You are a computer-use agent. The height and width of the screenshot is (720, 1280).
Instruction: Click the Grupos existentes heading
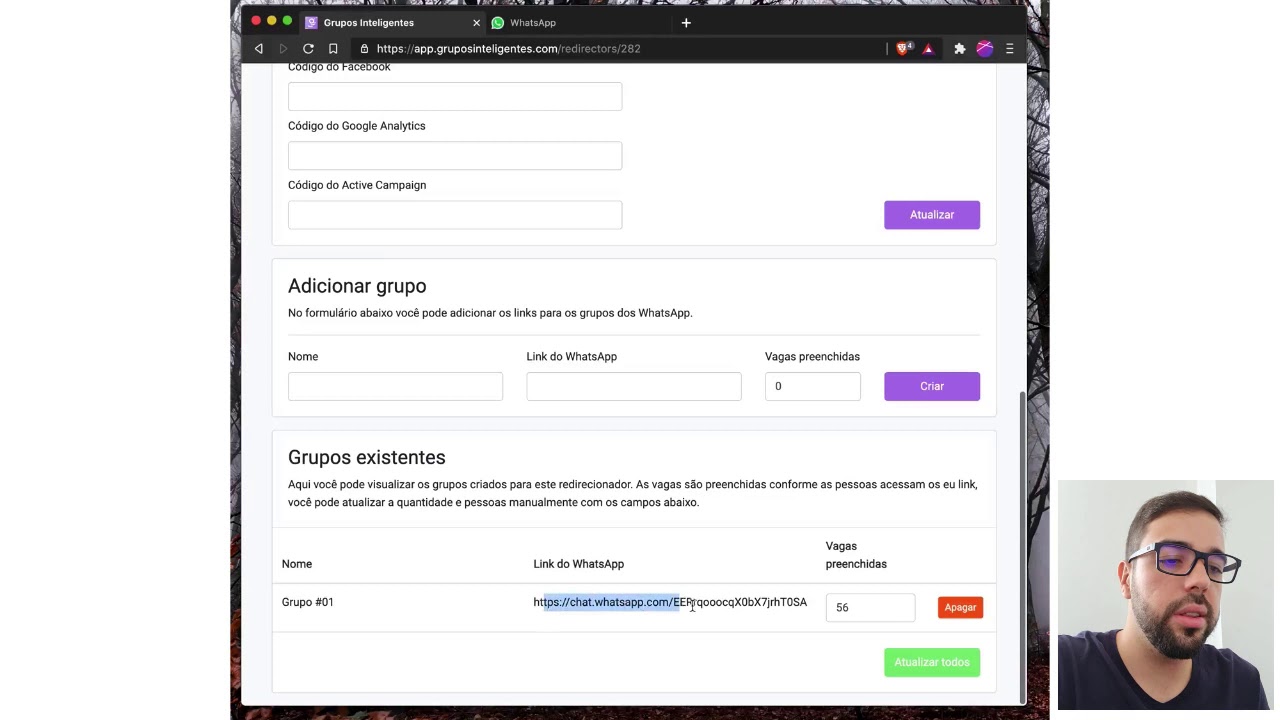pyautogui.click(x=367, y=457)
